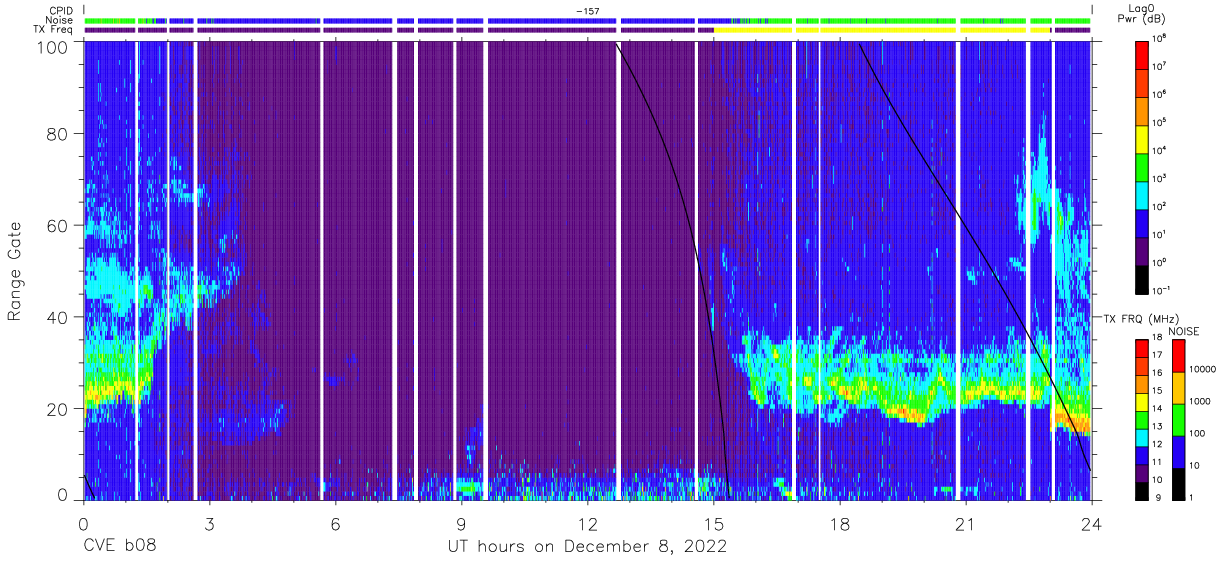Image resolution: width=1228 pixels, height=567 pixels.
Task: Click x-axis tick label '24'
Action: [1091, 524]
